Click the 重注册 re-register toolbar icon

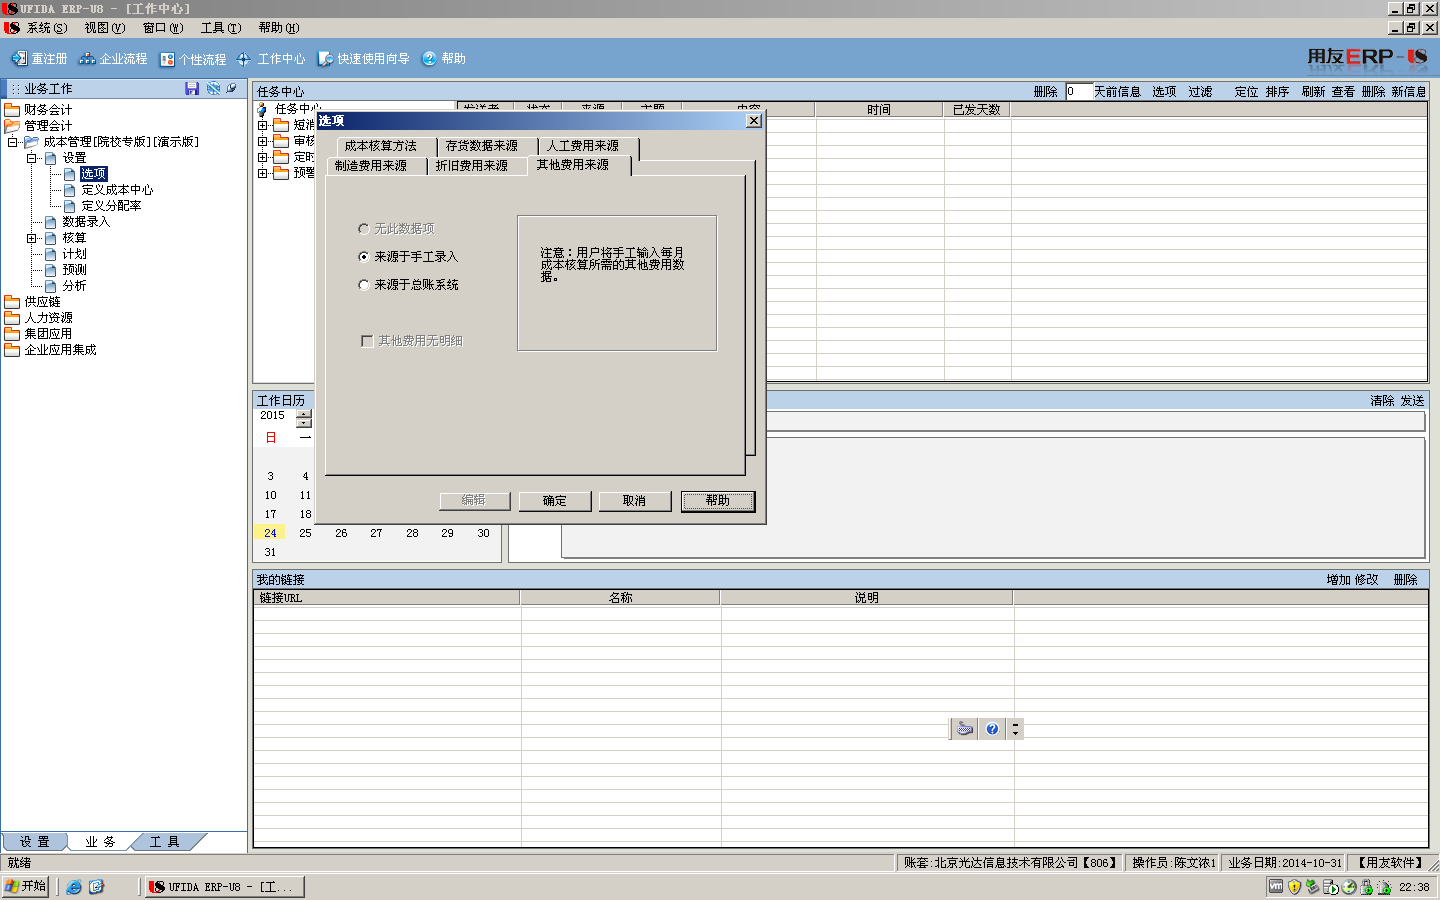19,59
